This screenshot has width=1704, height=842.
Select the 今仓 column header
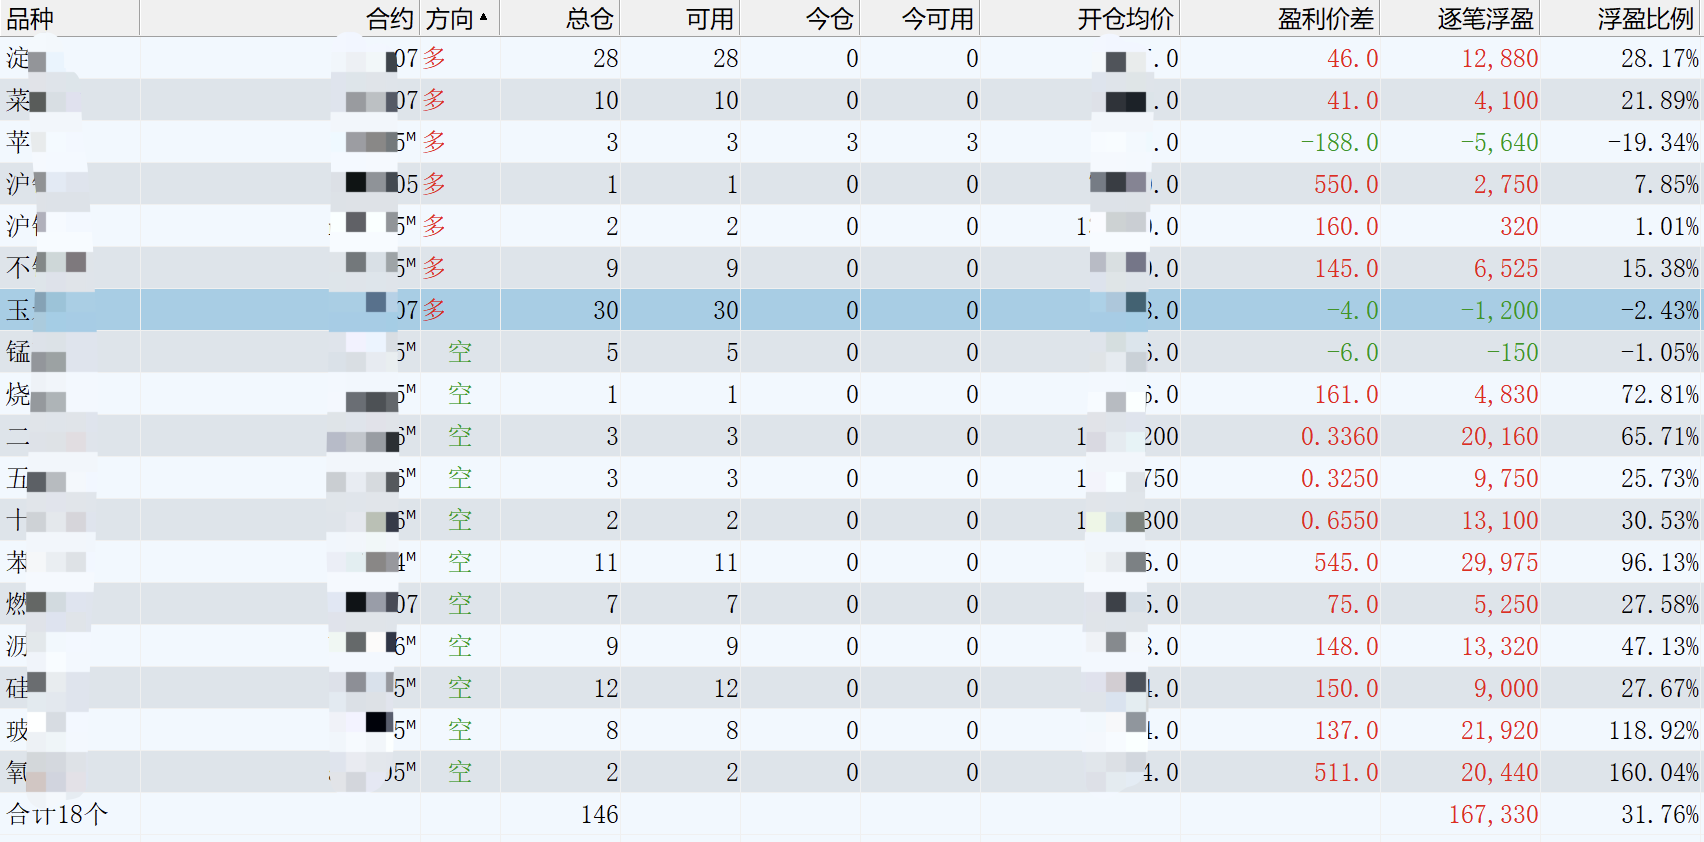click(x=829, y=19)
